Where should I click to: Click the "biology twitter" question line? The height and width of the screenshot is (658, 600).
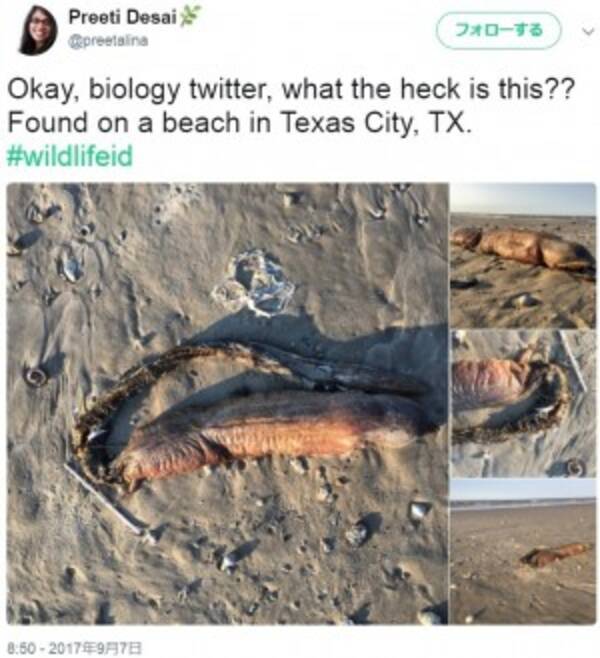[290, 89]
